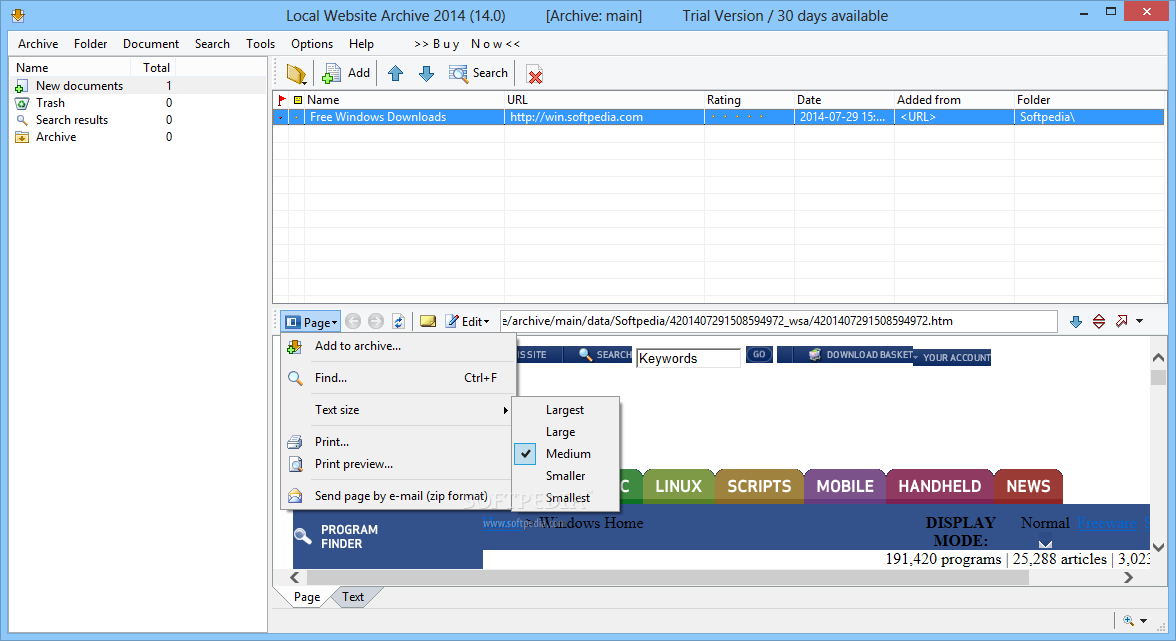Sort by the Folder column header

click(1089, 100)
